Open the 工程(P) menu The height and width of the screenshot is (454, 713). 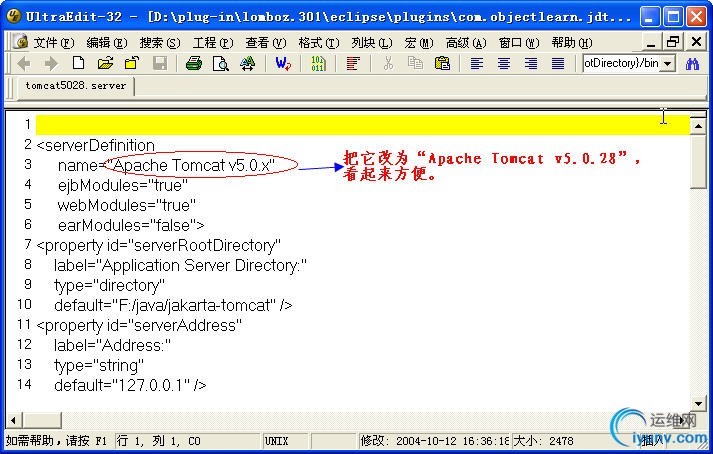pos(212,43)
